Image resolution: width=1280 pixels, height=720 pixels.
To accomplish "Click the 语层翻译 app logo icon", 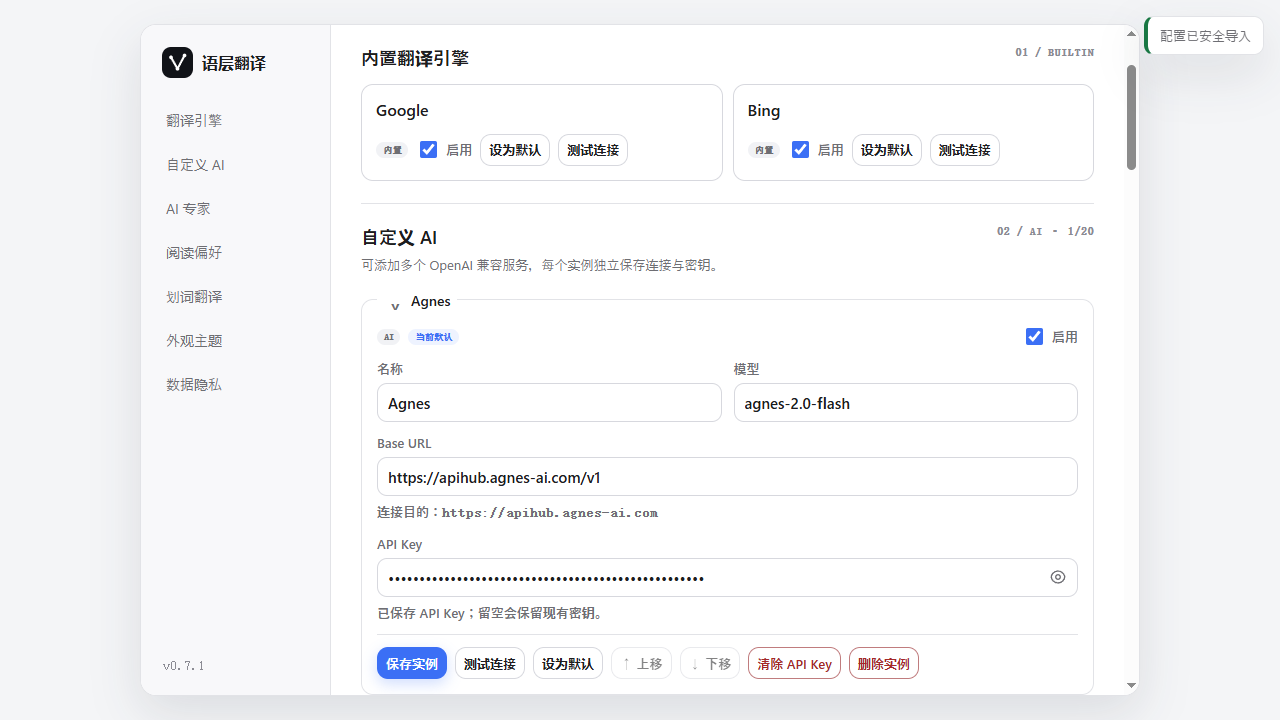I will coord(177,62).
